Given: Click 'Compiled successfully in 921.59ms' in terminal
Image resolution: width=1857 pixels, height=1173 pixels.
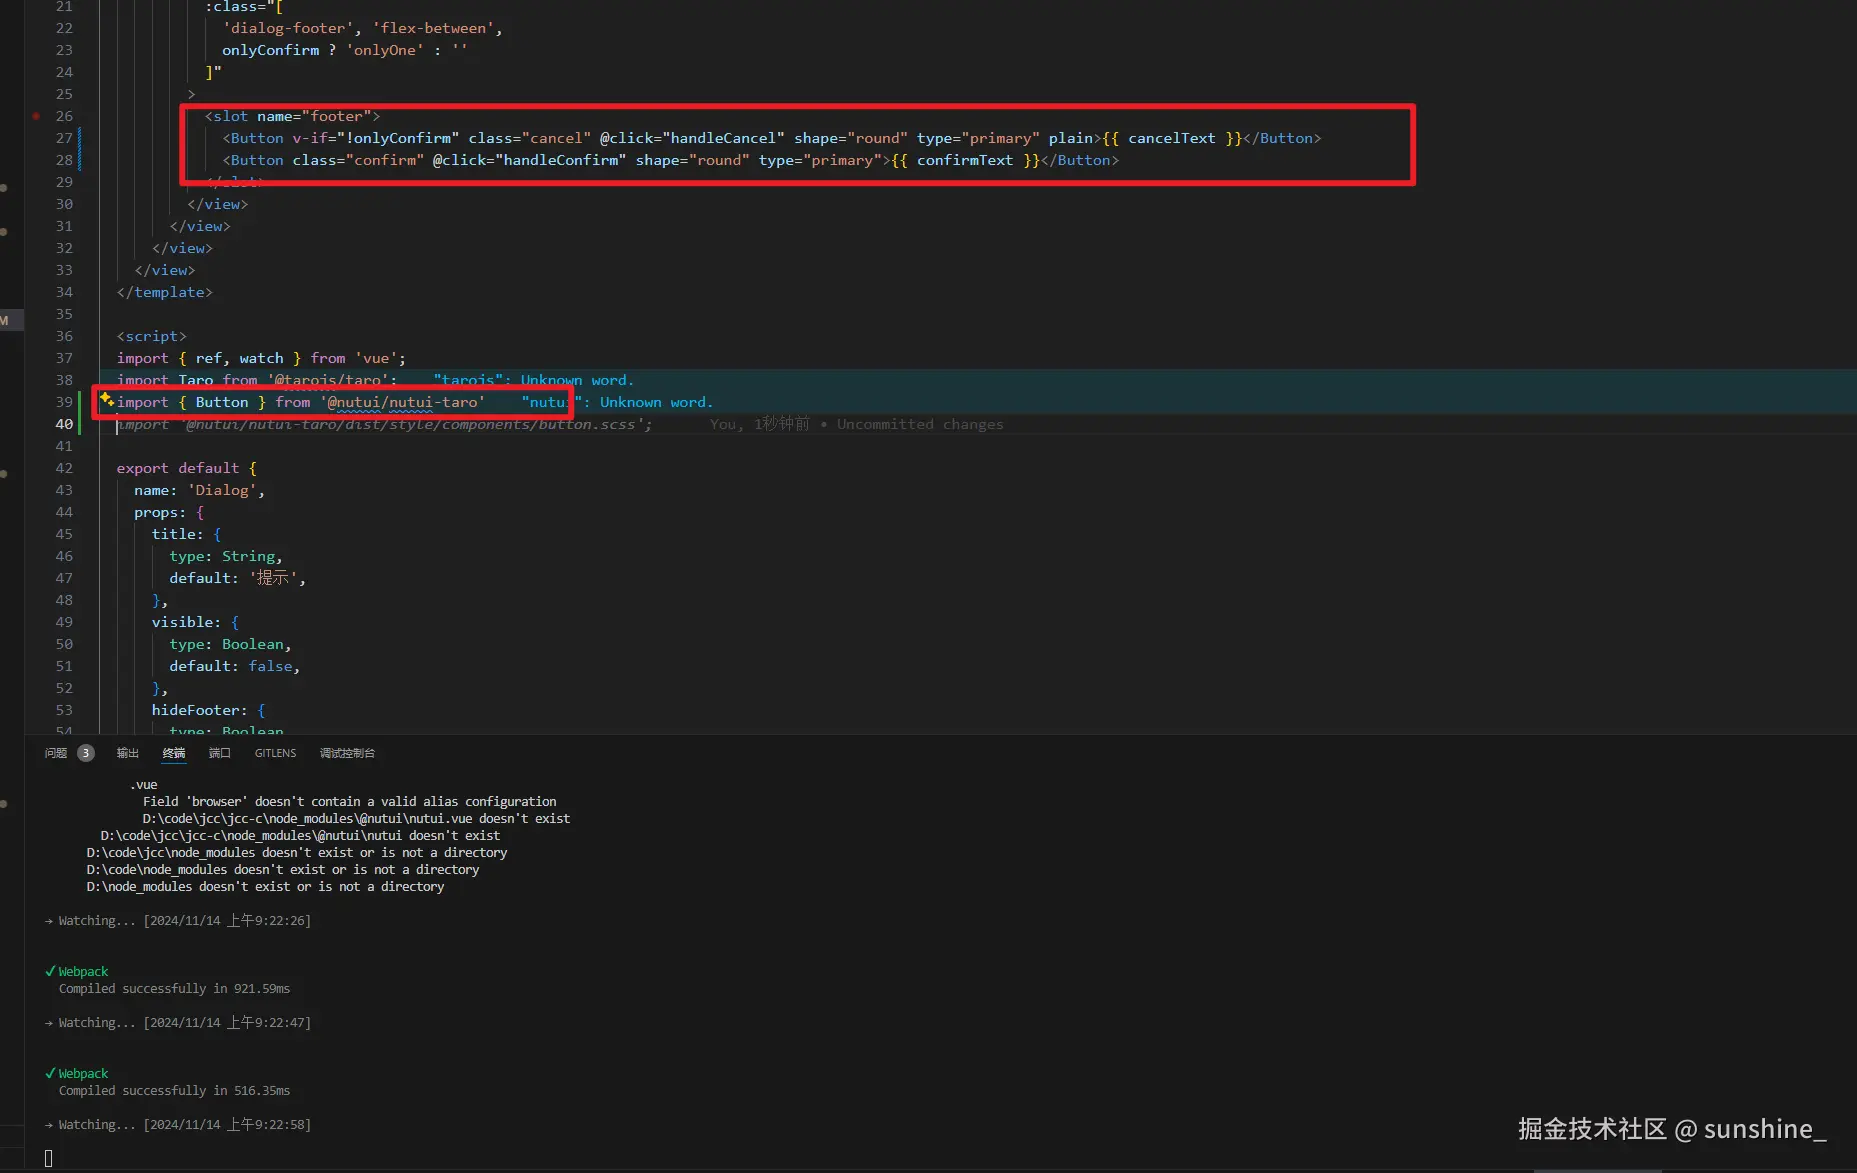Looking at the screenshot, I should click(x=174, y=988).
